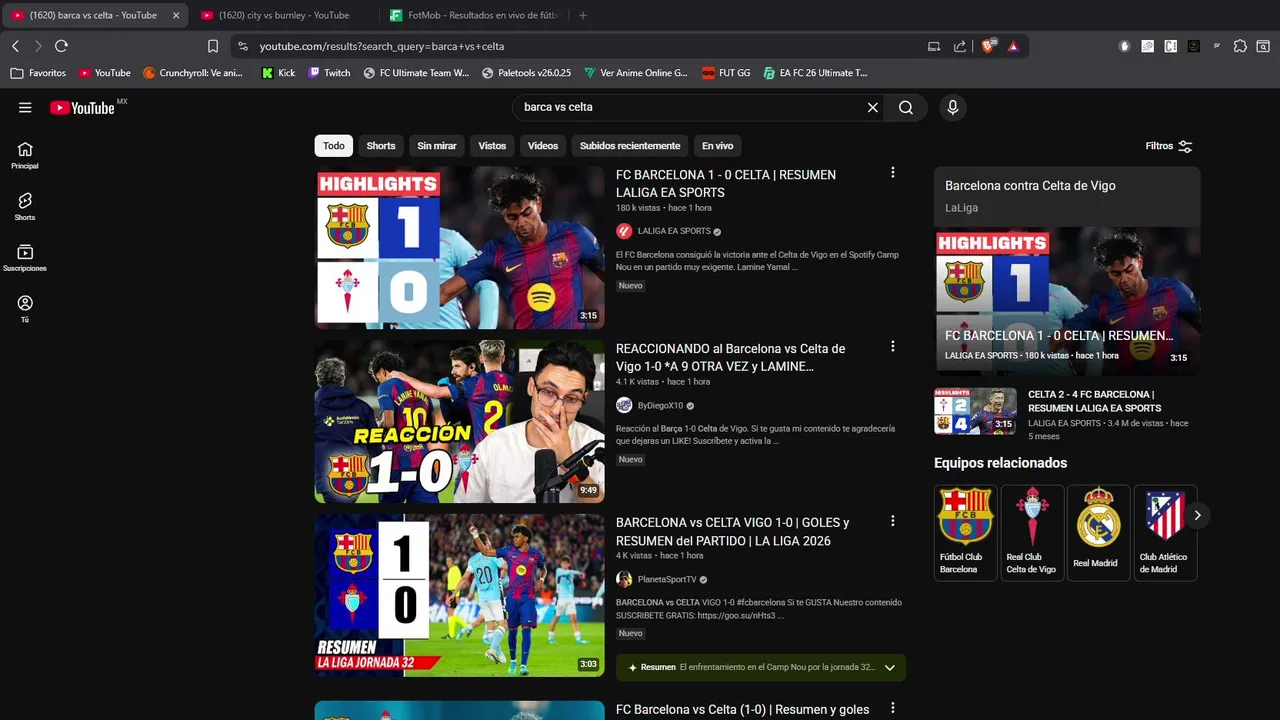The width and height of the screenshot is (1280, 720).
Task: Bookmark this page
Action: [213, 46]
